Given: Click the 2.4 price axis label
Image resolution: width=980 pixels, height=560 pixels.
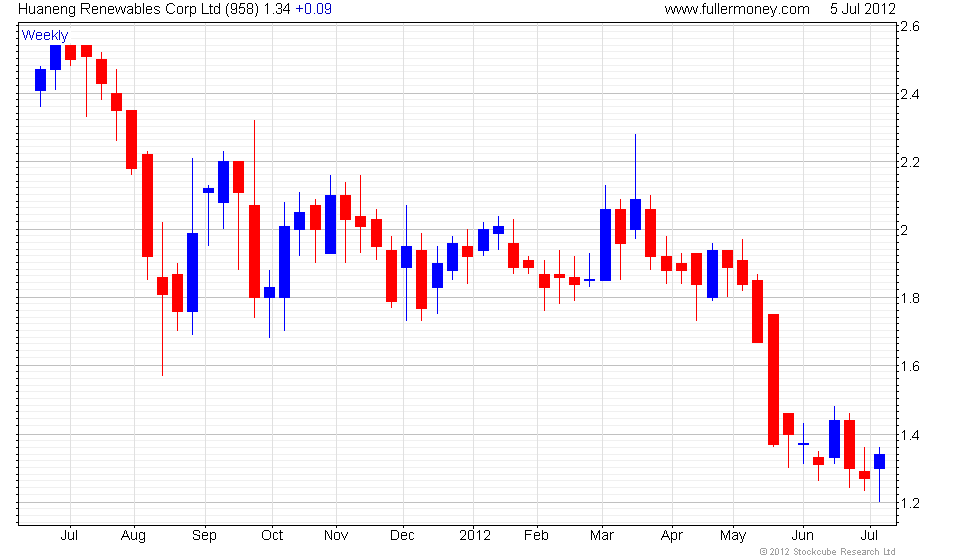Looking at the screenshot, I should (x=909, y=94).
